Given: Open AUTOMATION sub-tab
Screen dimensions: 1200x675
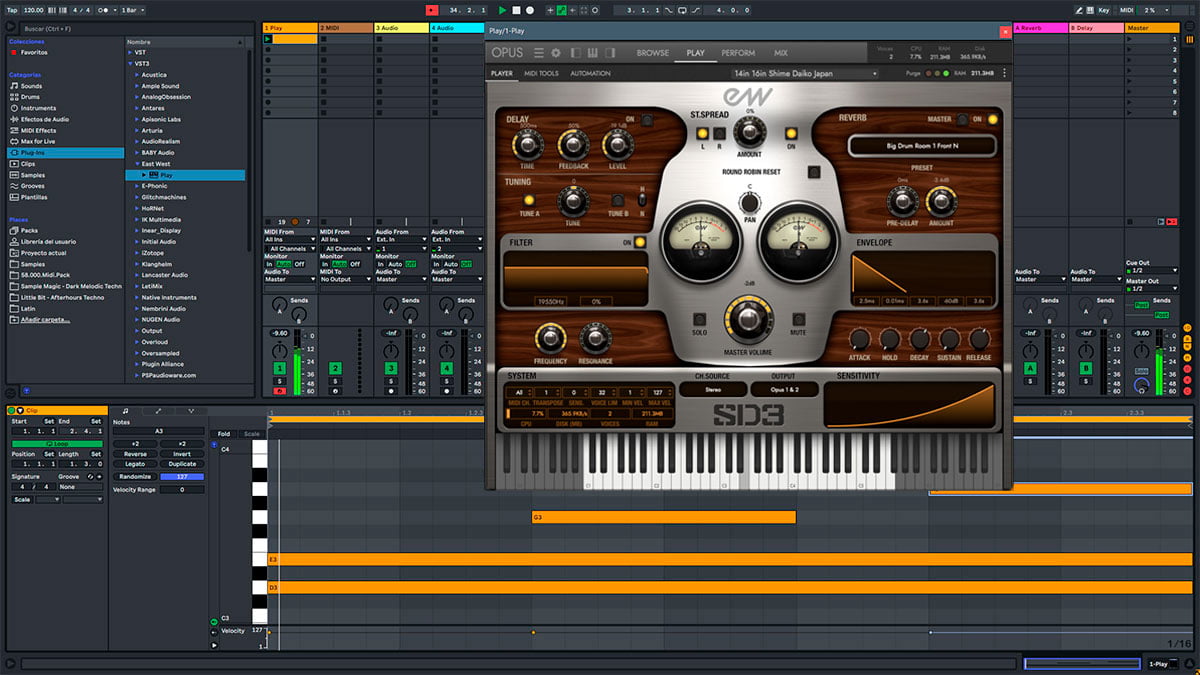Looking at the screenshot, I should point(590,73).
